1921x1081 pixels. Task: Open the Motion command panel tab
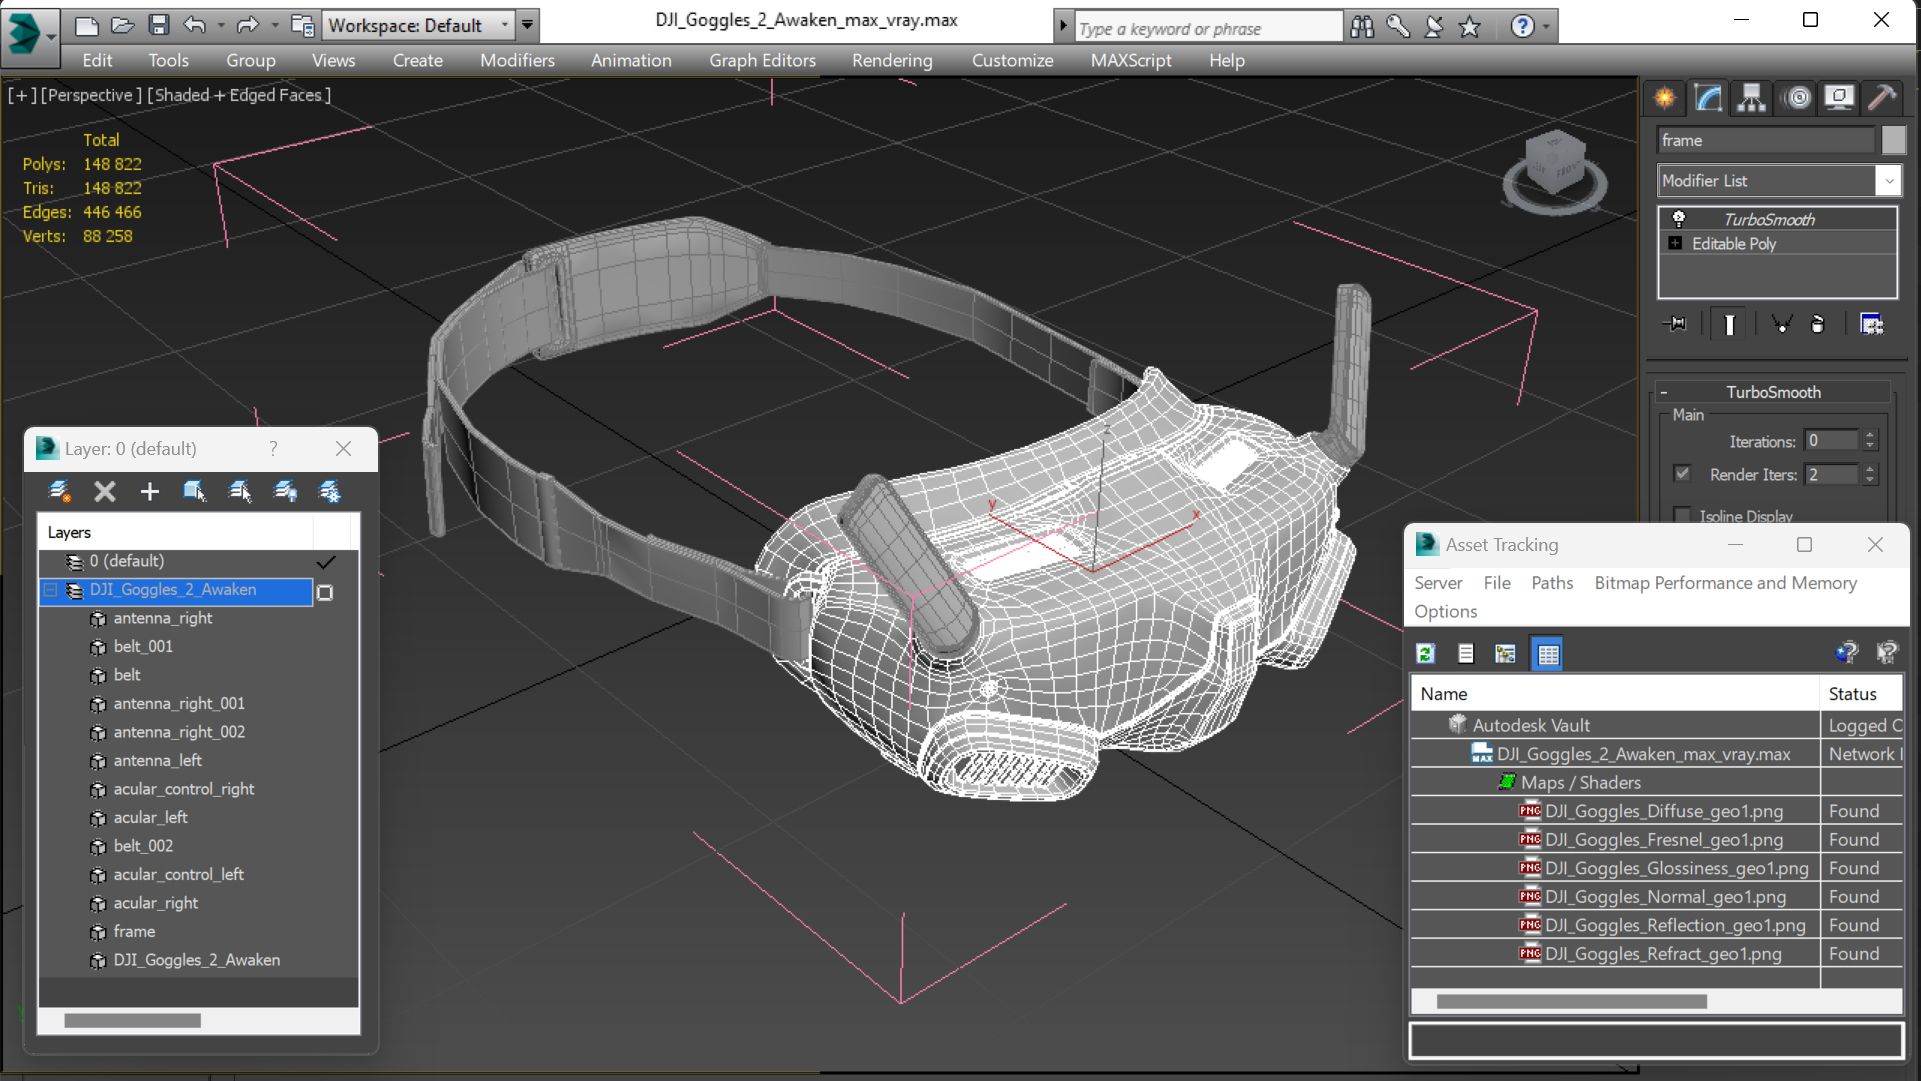tap(1797, 97)
